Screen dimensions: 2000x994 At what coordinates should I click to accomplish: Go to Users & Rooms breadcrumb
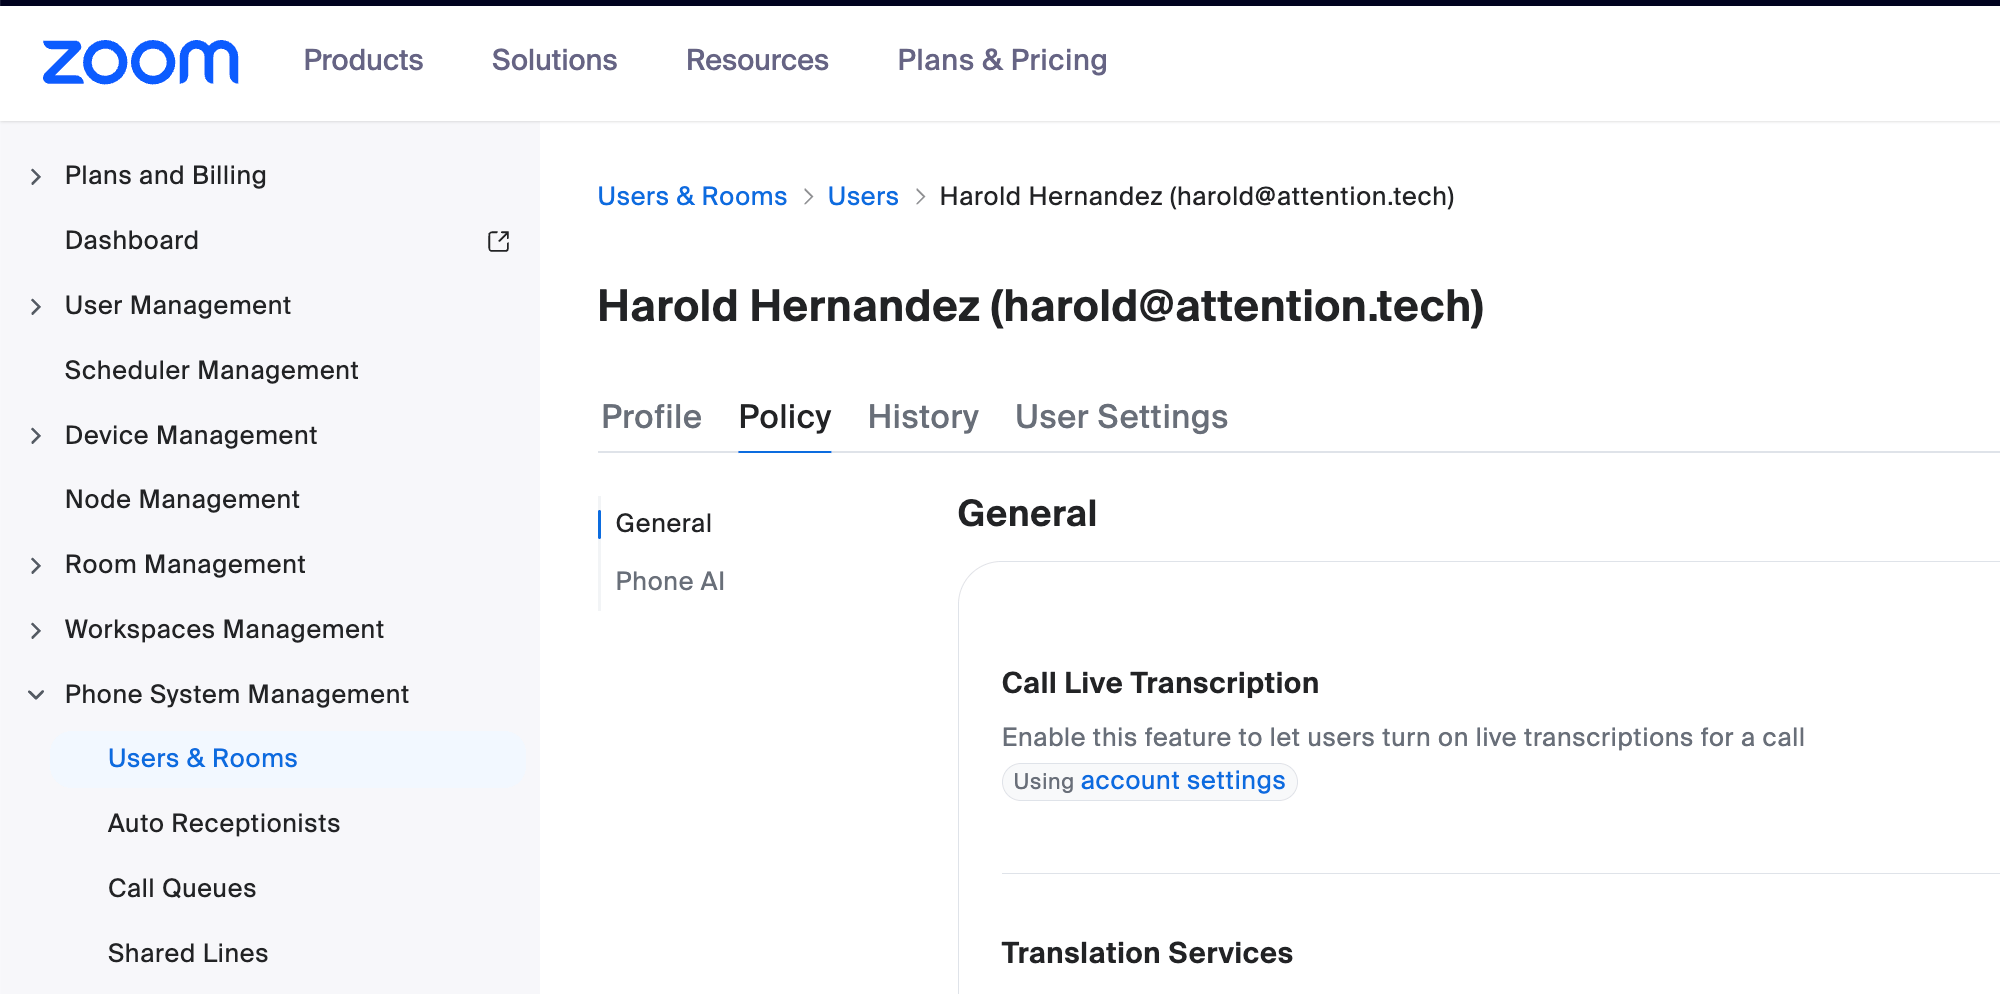[x=692, y=196]
